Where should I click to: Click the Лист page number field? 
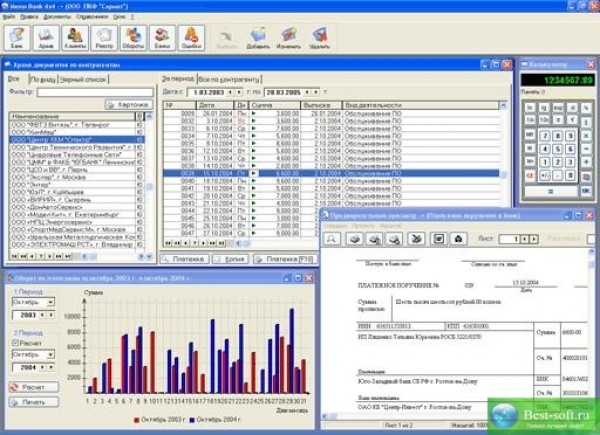click(x=509, y=239)
